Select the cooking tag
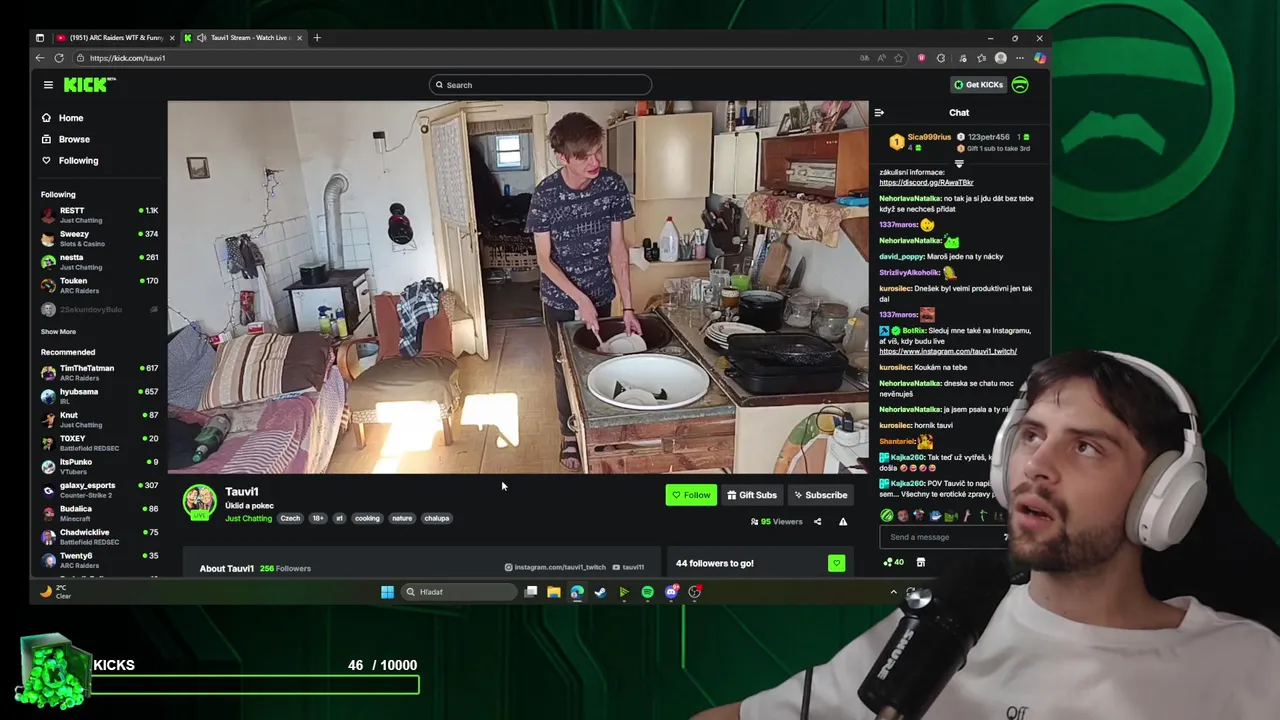This screenshot has height=720, width=1280. tap(367, 518)
